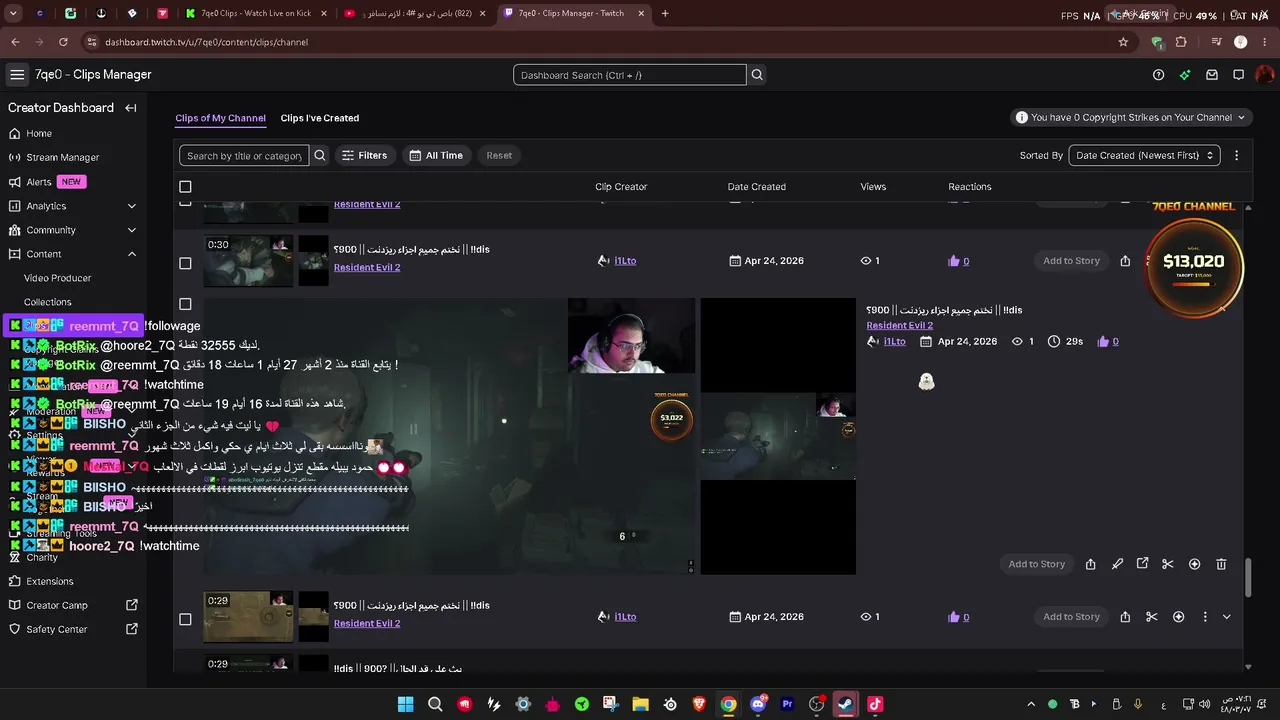Viewport: 1280px width, 720px height.
Task: Select the 0:29 clip checkbox
Action: point(185,619)
